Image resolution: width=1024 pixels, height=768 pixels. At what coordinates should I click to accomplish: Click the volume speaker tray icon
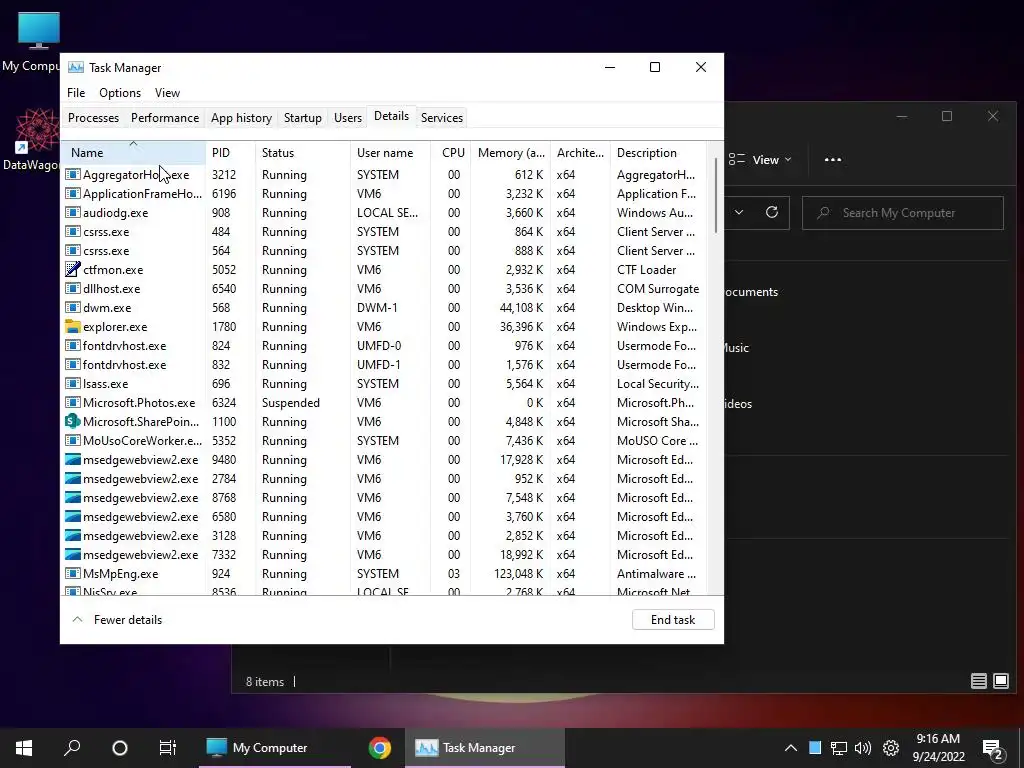[x=863, y=748]
